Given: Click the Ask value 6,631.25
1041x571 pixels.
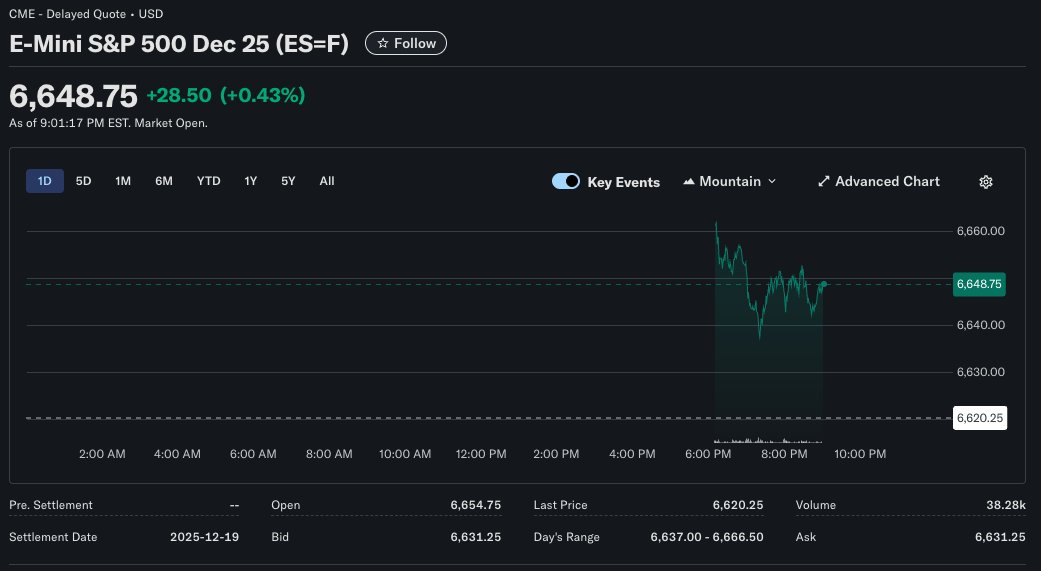Looking at the screenshot, I should [x=1000, y=537].
